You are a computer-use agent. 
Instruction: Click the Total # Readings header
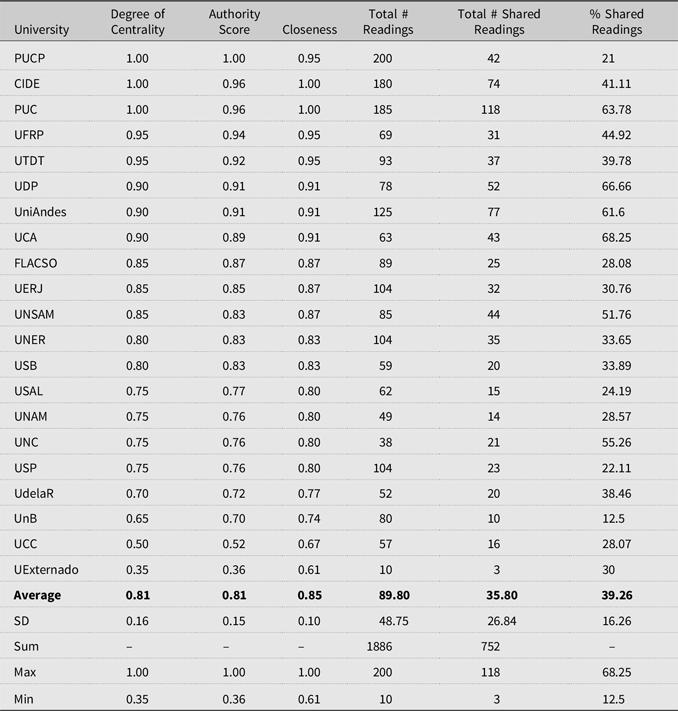388,22
